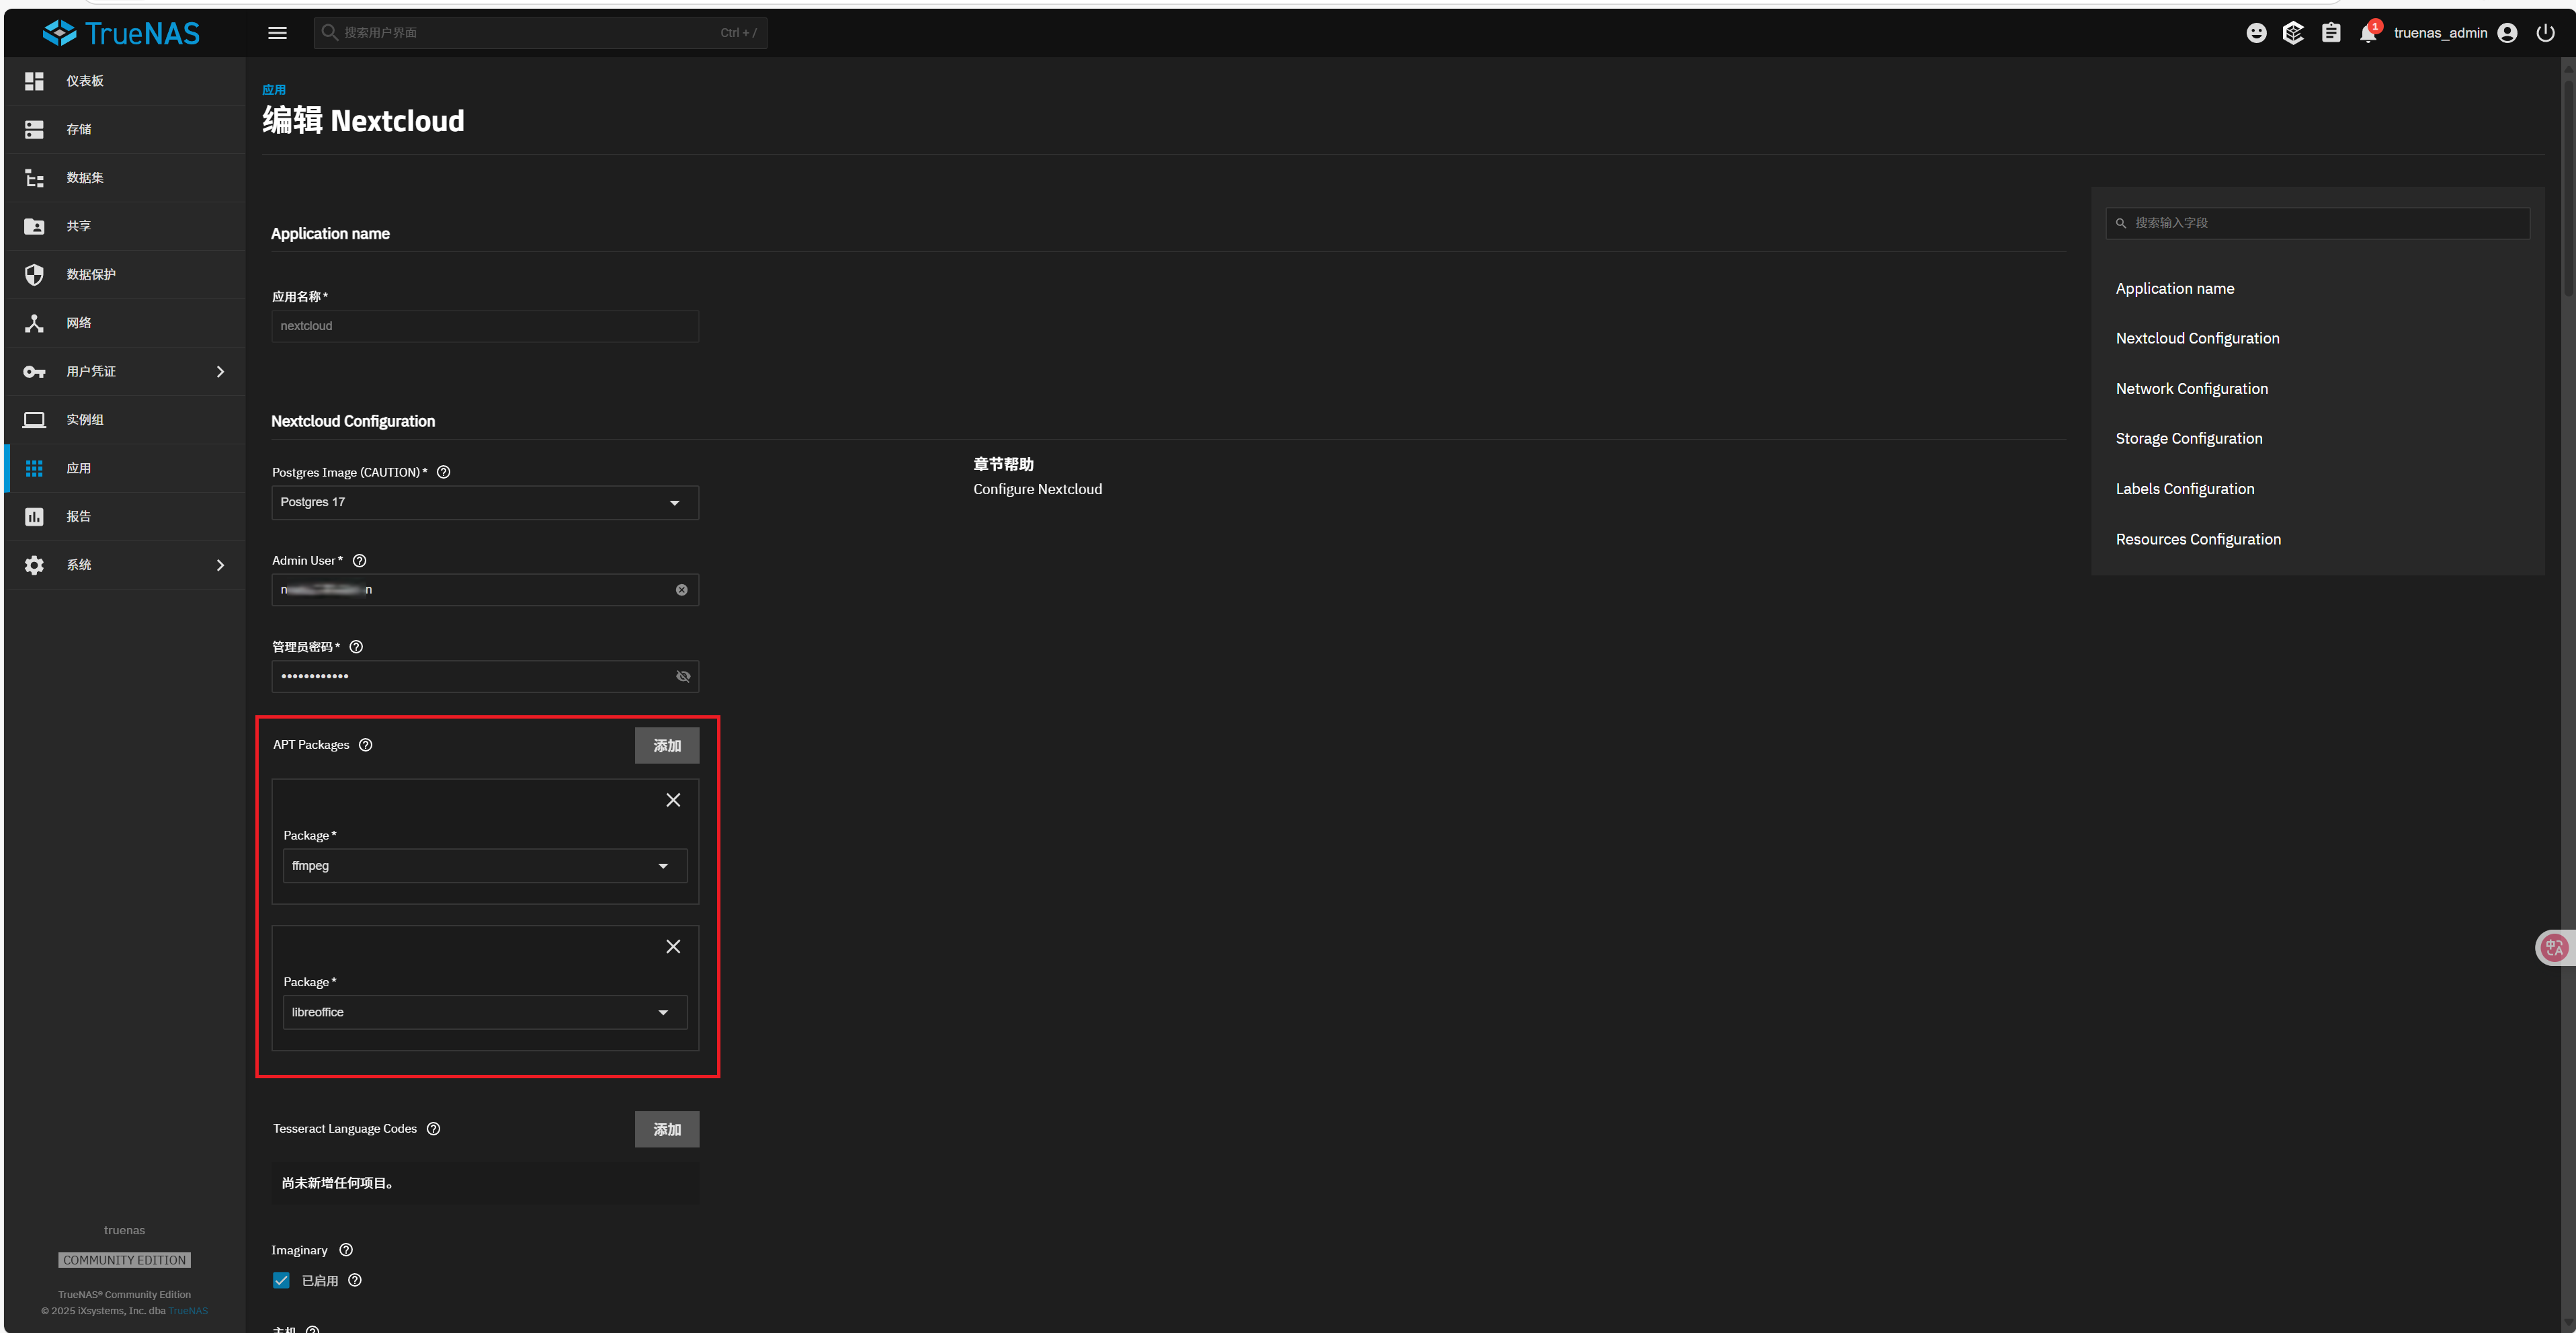Click the power icon to log out
This screenshot has width=2576, height=1333.
(2545, 32)
